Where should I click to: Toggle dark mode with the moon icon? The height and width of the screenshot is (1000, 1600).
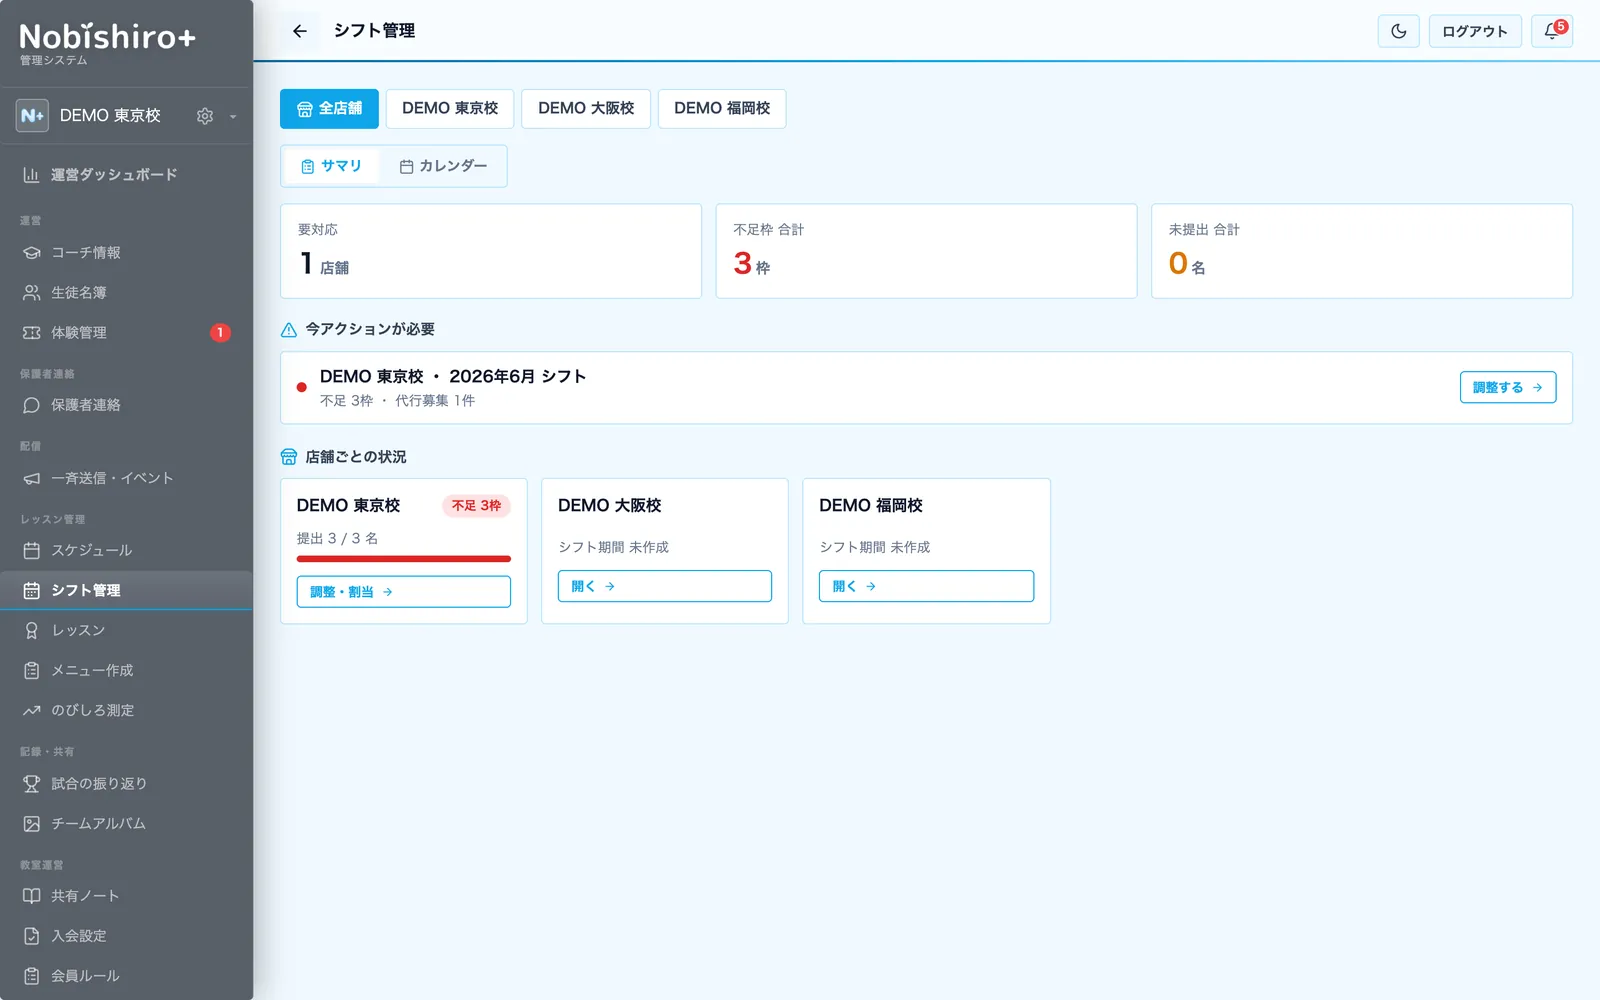click(1398, 31)
